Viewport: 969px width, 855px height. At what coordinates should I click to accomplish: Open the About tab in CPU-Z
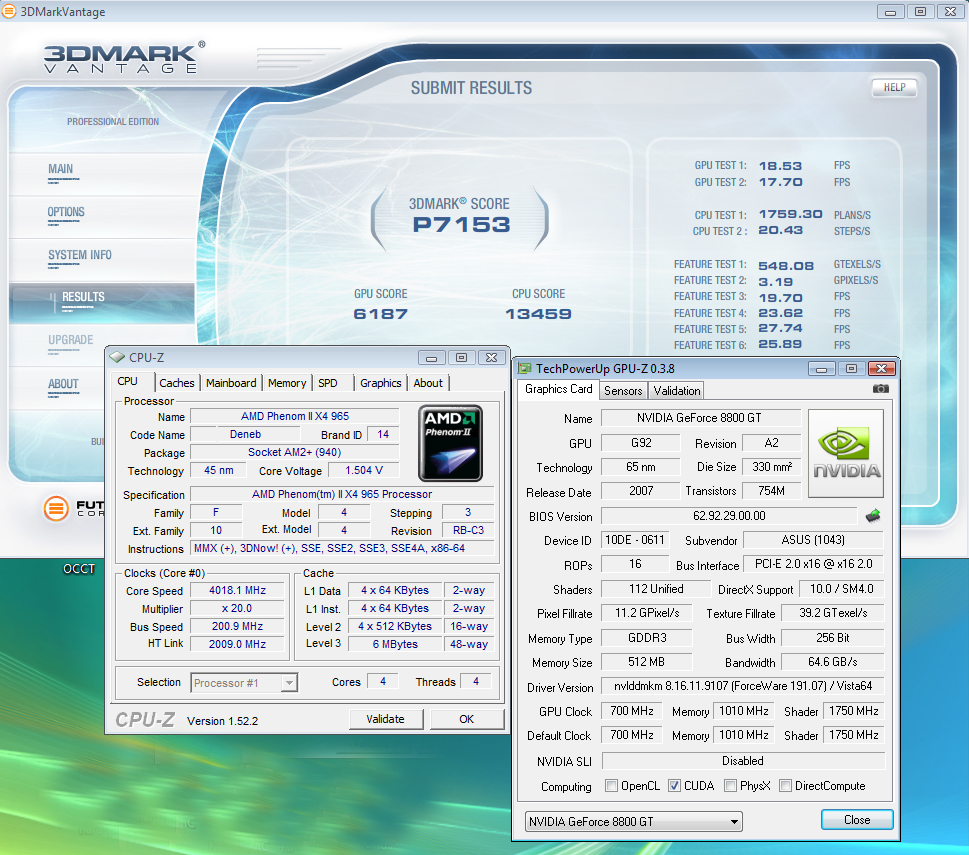coord(428,383)
